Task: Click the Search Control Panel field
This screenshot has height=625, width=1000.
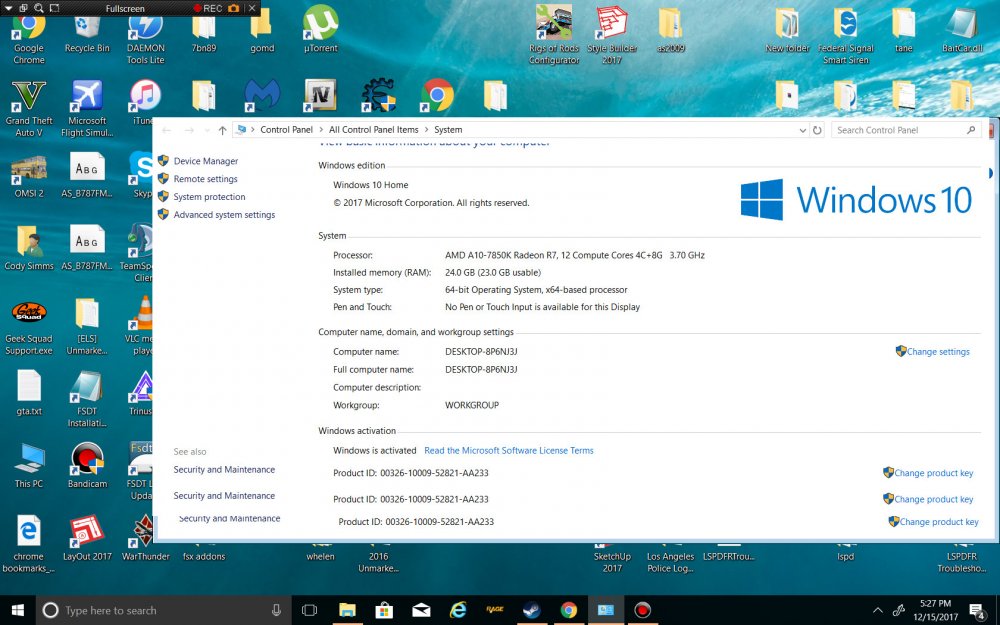Action: [906, 130]
